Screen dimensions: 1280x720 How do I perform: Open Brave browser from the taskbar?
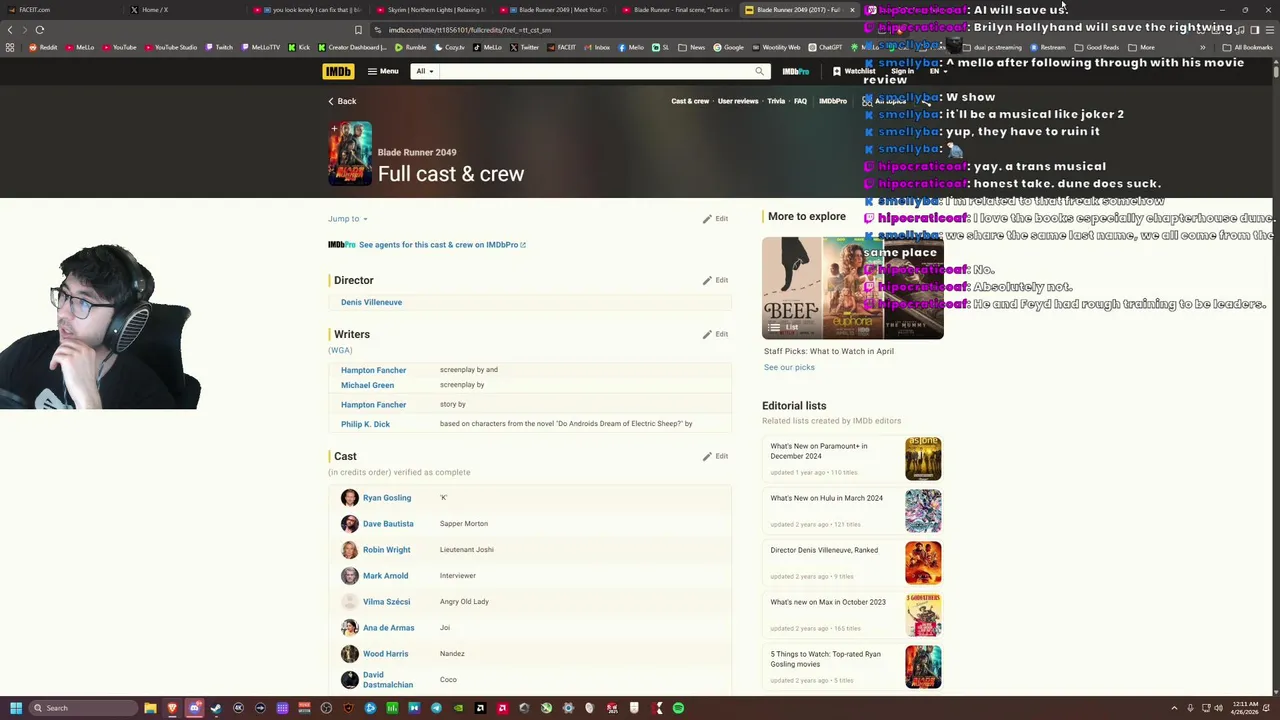tap(172, 708)
